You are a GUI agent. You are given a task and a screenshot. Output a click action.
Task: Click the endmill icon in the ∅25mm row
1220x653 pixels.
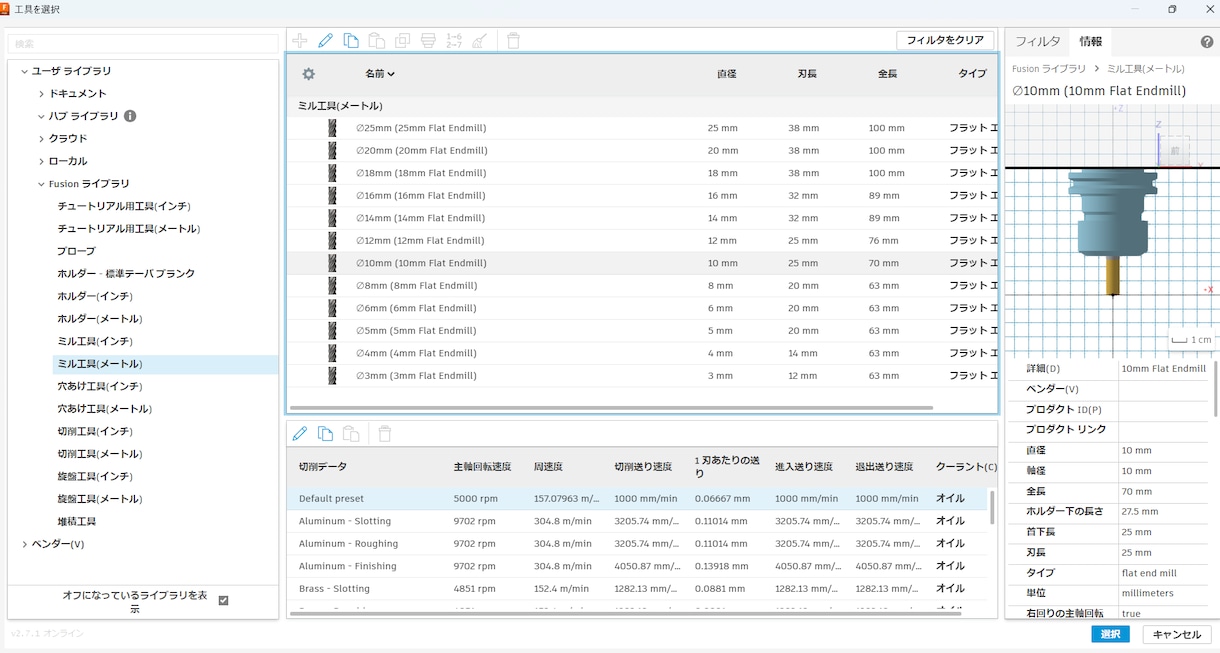332,128
